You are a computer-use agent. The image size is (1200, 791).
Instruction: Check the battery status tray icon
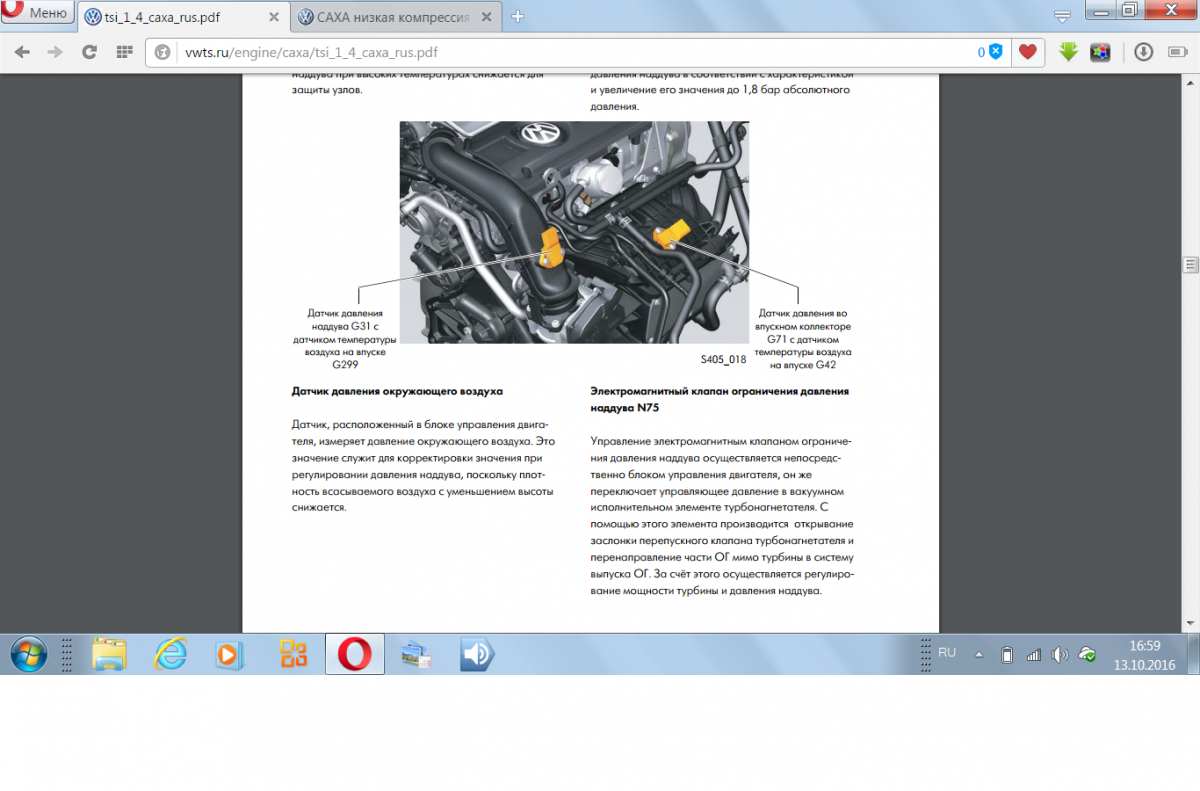(1007, 655)
